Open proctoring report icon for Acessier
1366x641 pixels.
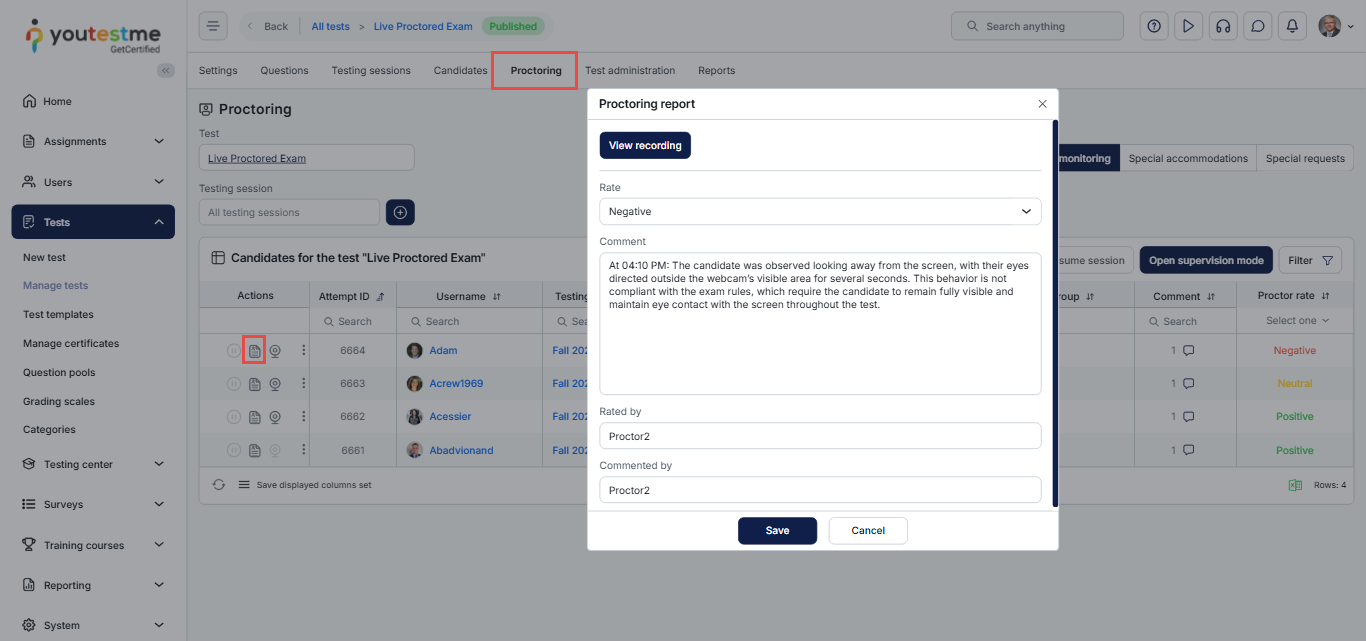pos(254,417)
